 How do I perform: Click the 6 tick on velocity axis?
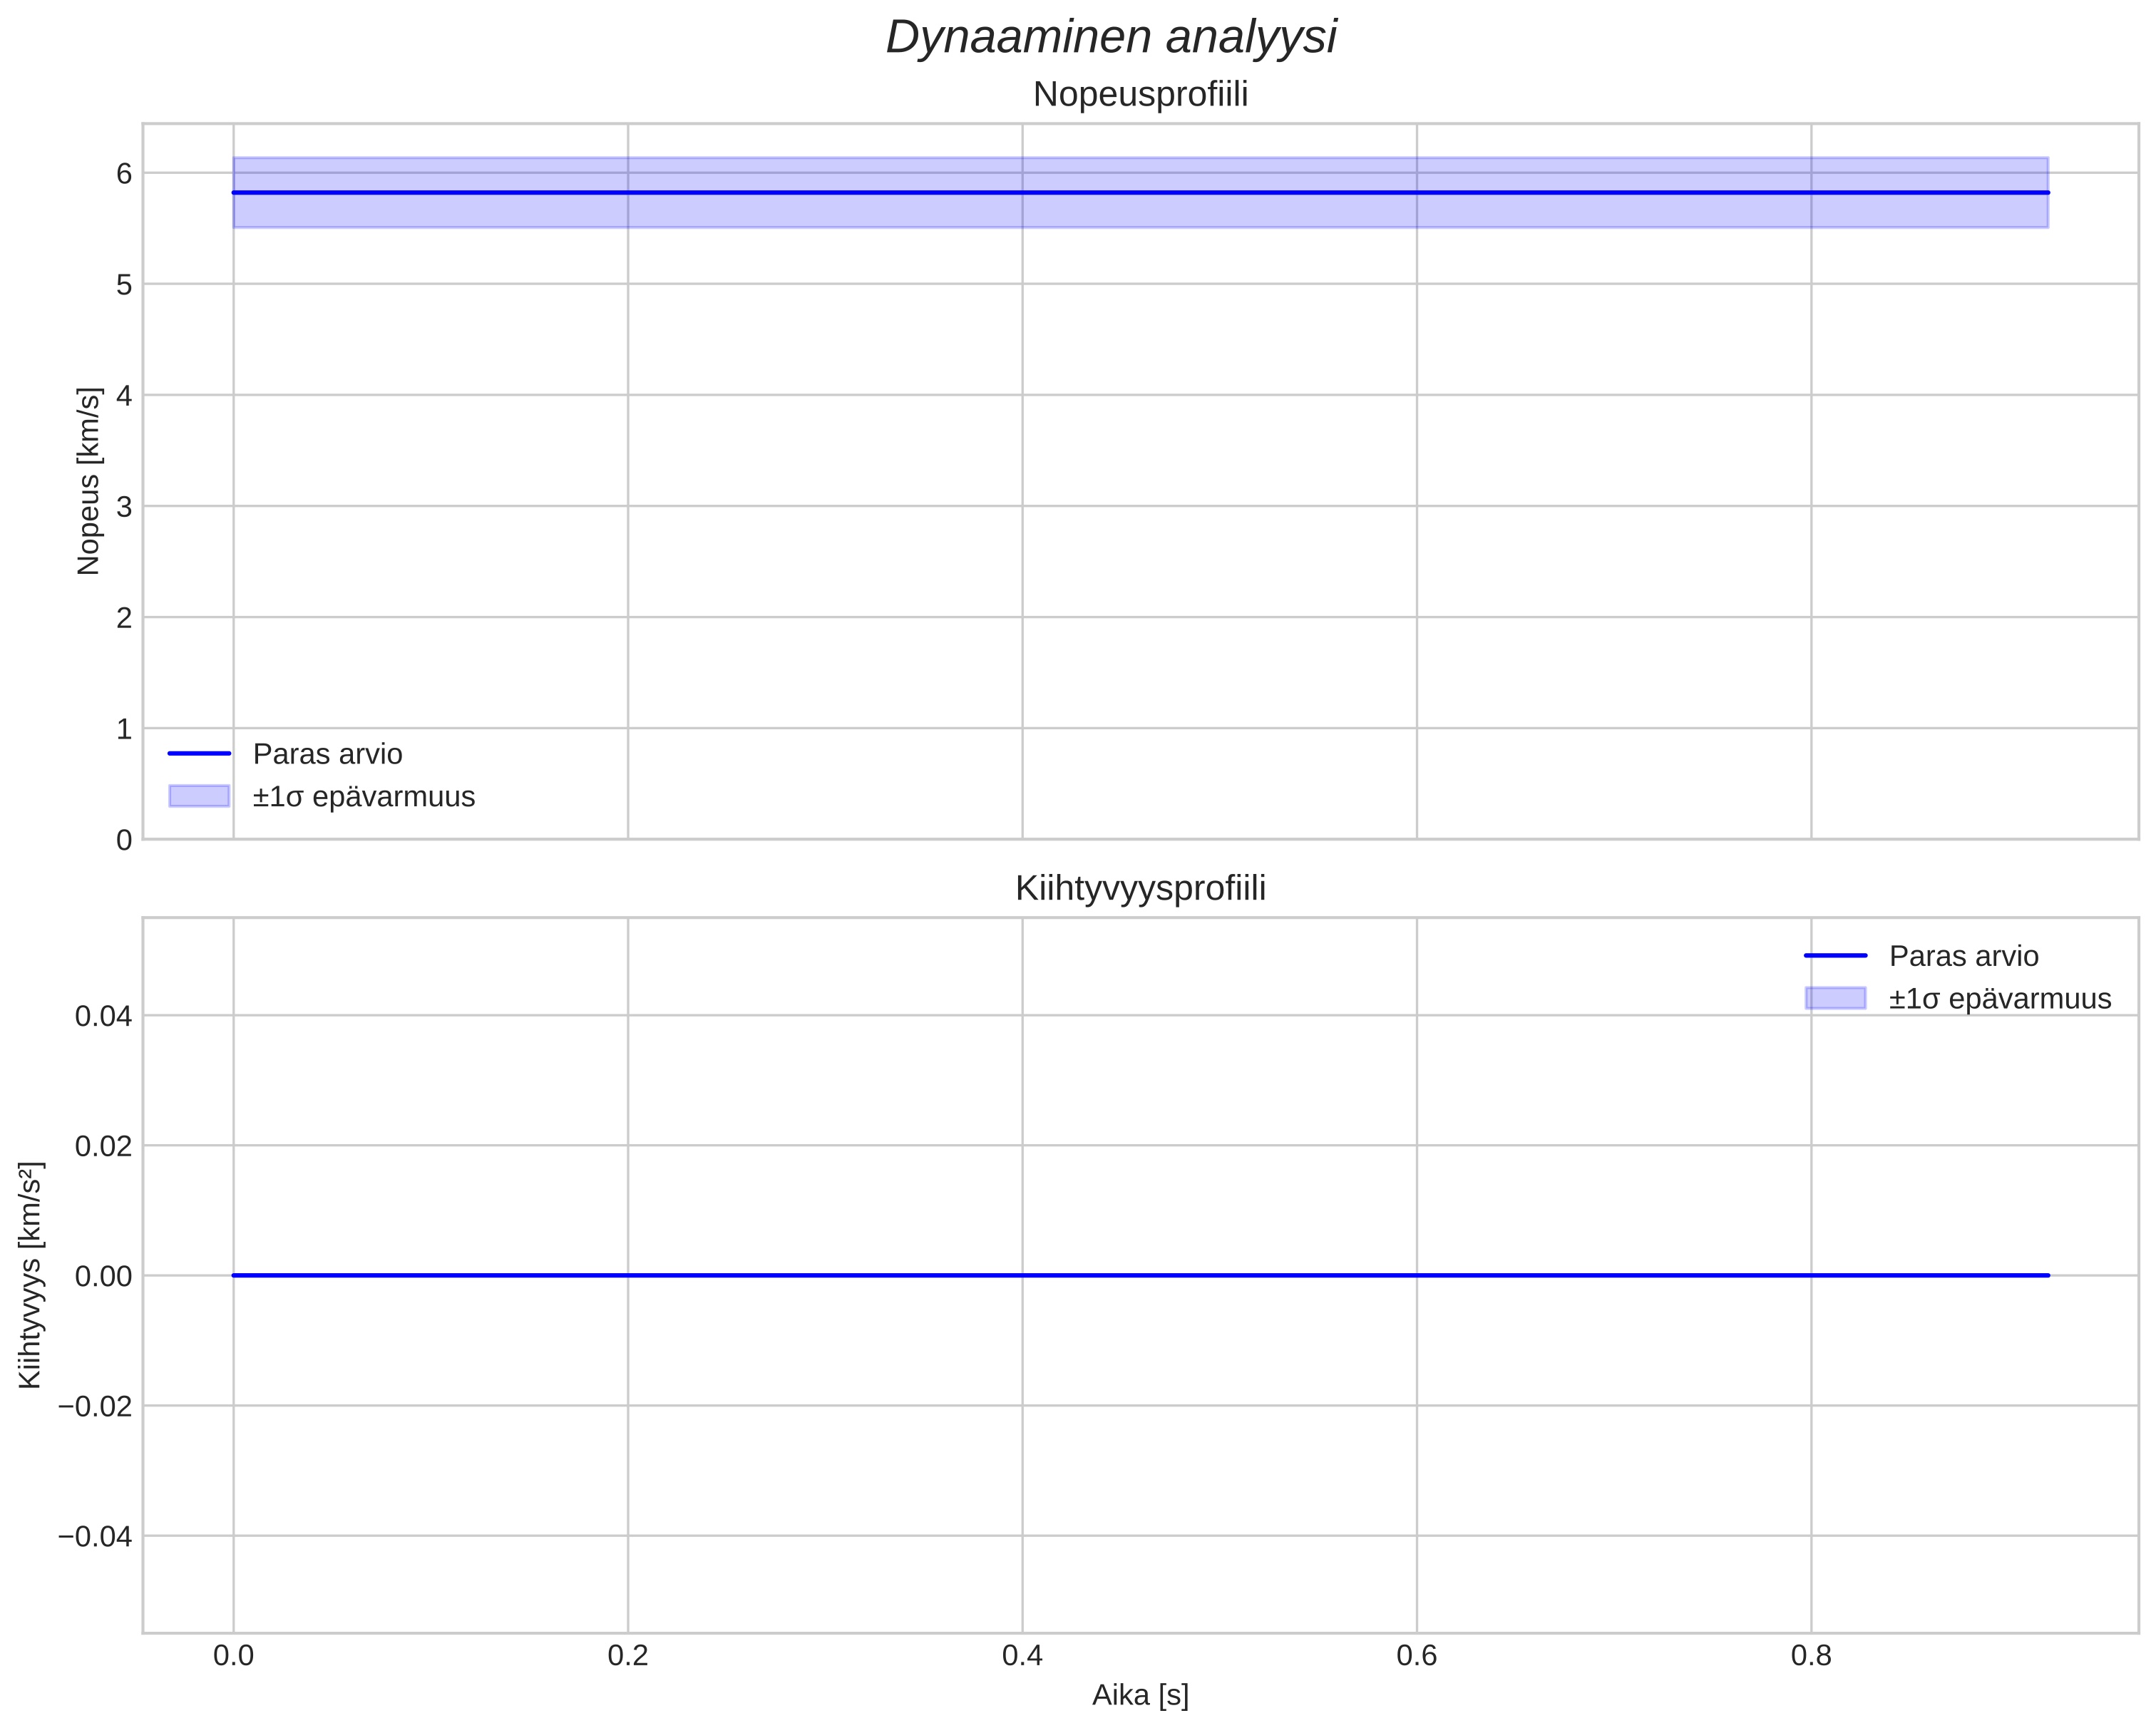(x=124, y=174)
